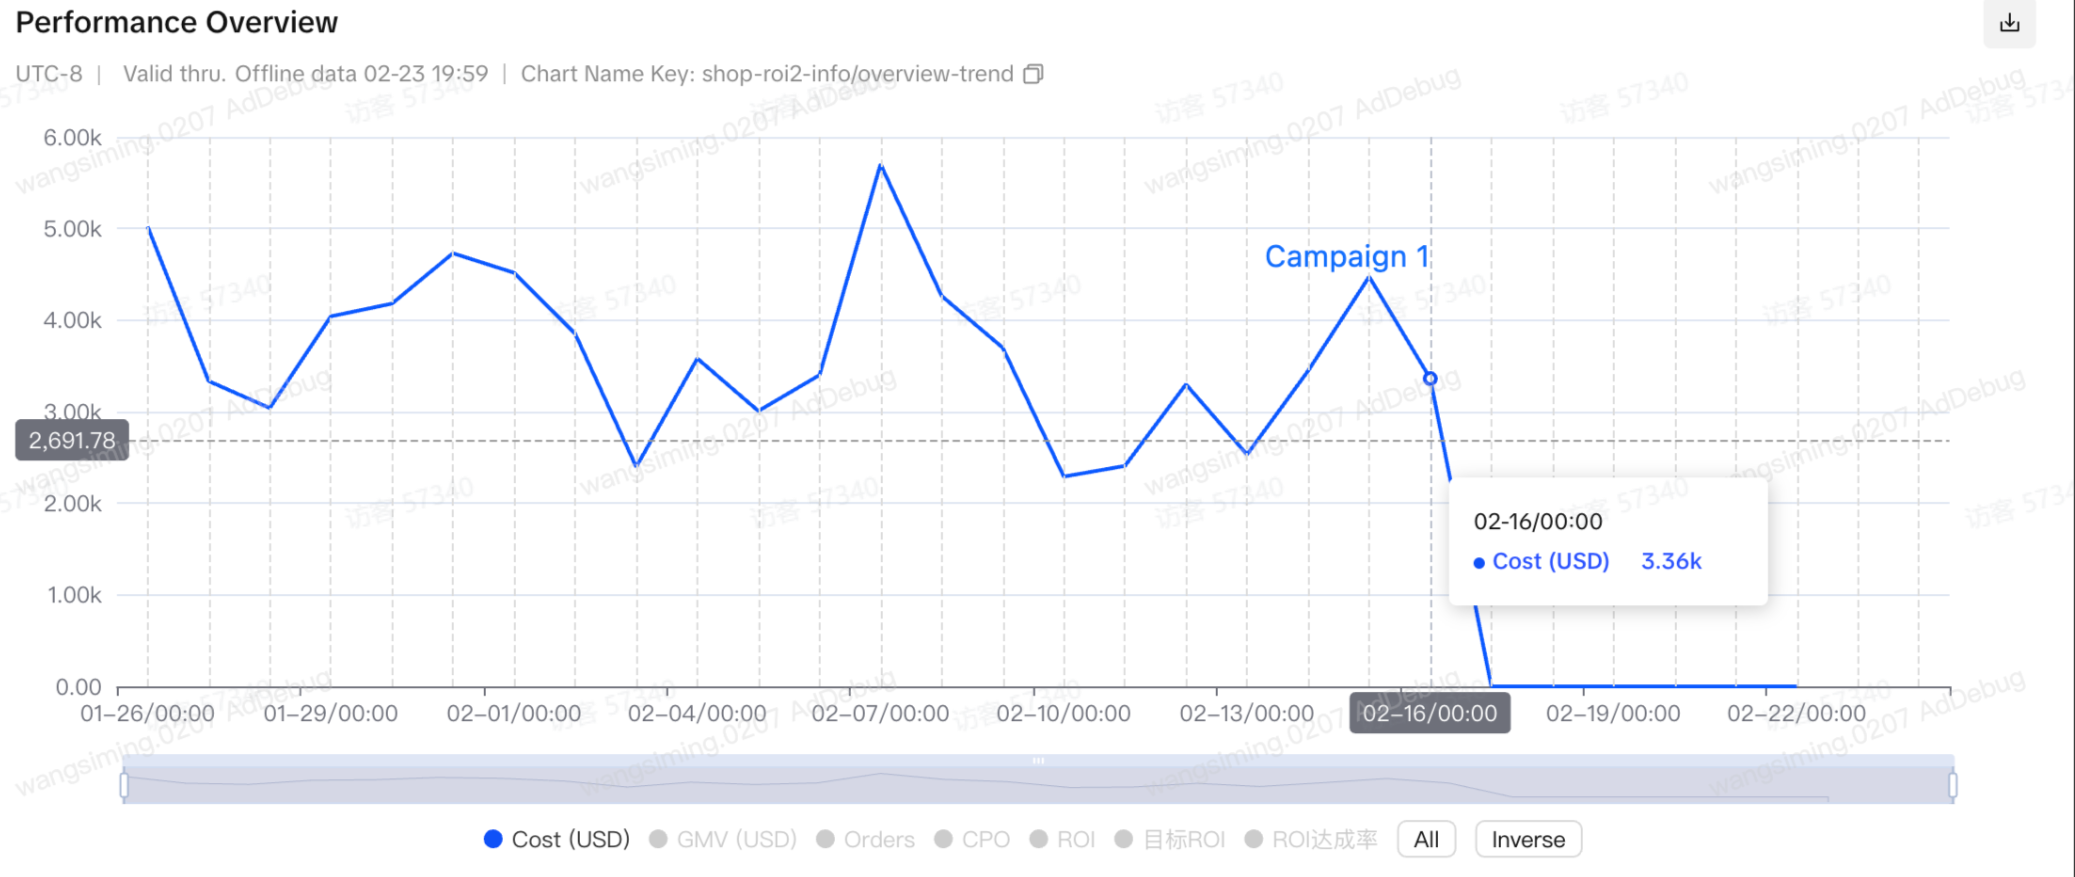2075x877 pixels.
Task: Click the left handle of range slider
Action: (124, 785)
